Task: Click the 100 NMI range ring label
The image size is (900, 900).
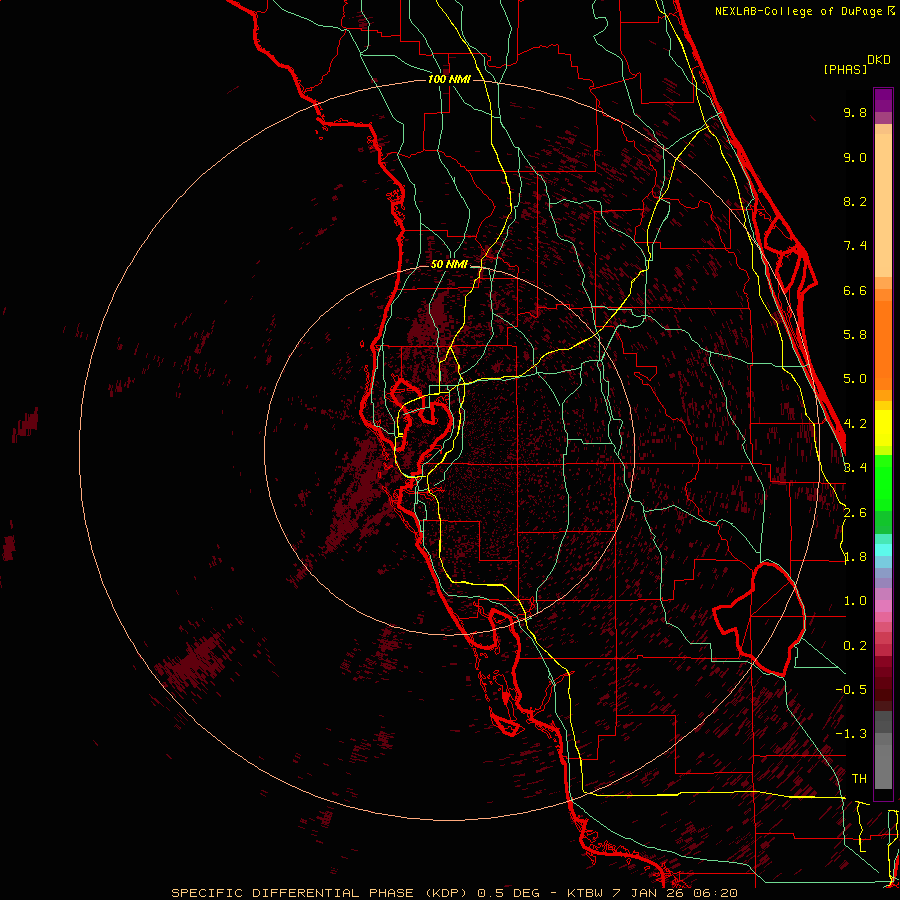Action: pyautogui.click(x=448, y=79)
